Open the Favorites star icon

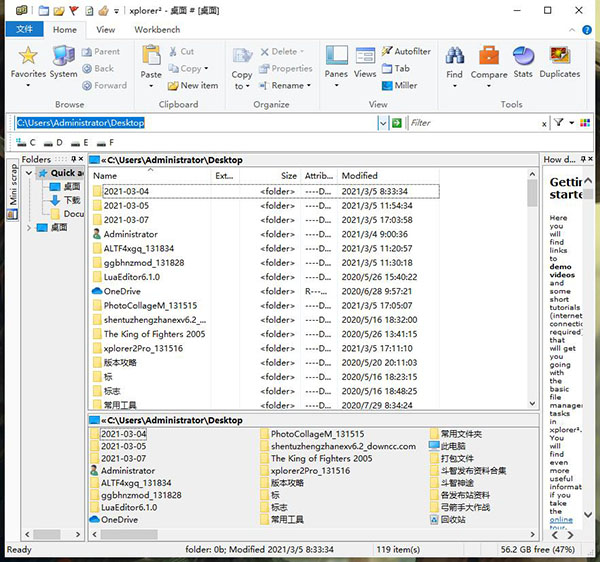click(28, 55)
